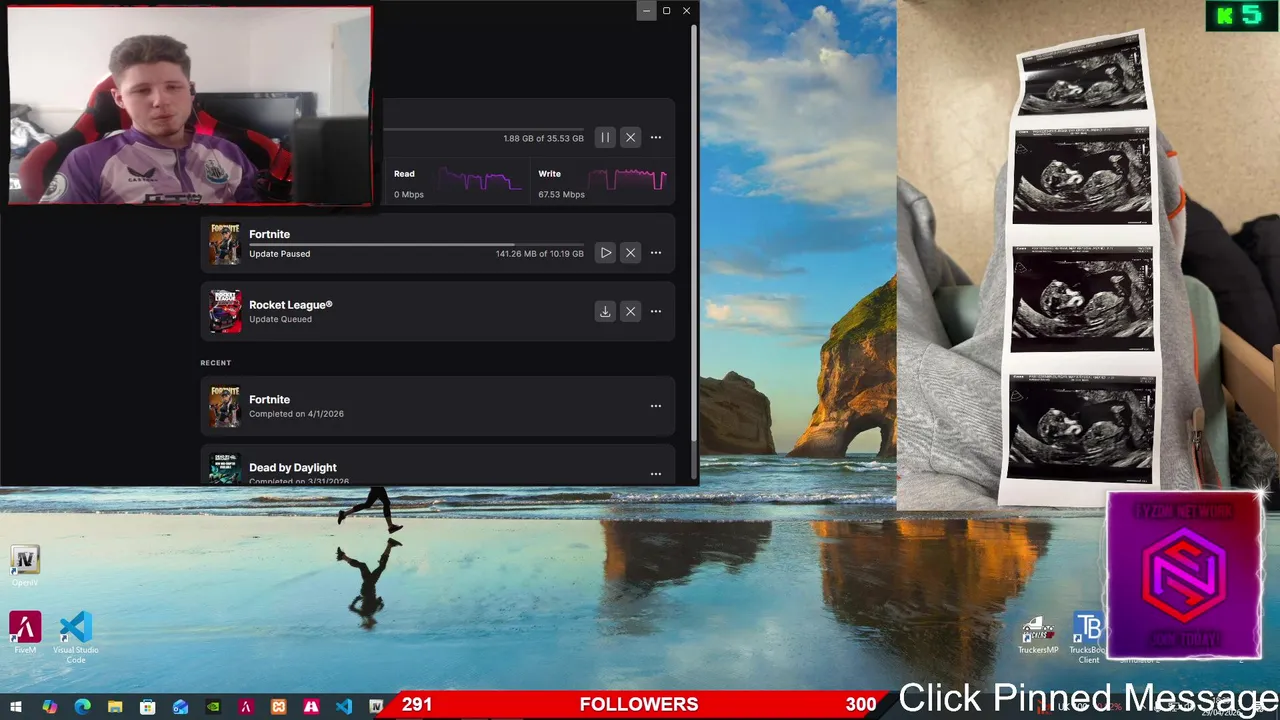This screenshot has height=720, width=1280.
Task: Click the '67.53 Mbps' write speed value
Action: [561, 194]
